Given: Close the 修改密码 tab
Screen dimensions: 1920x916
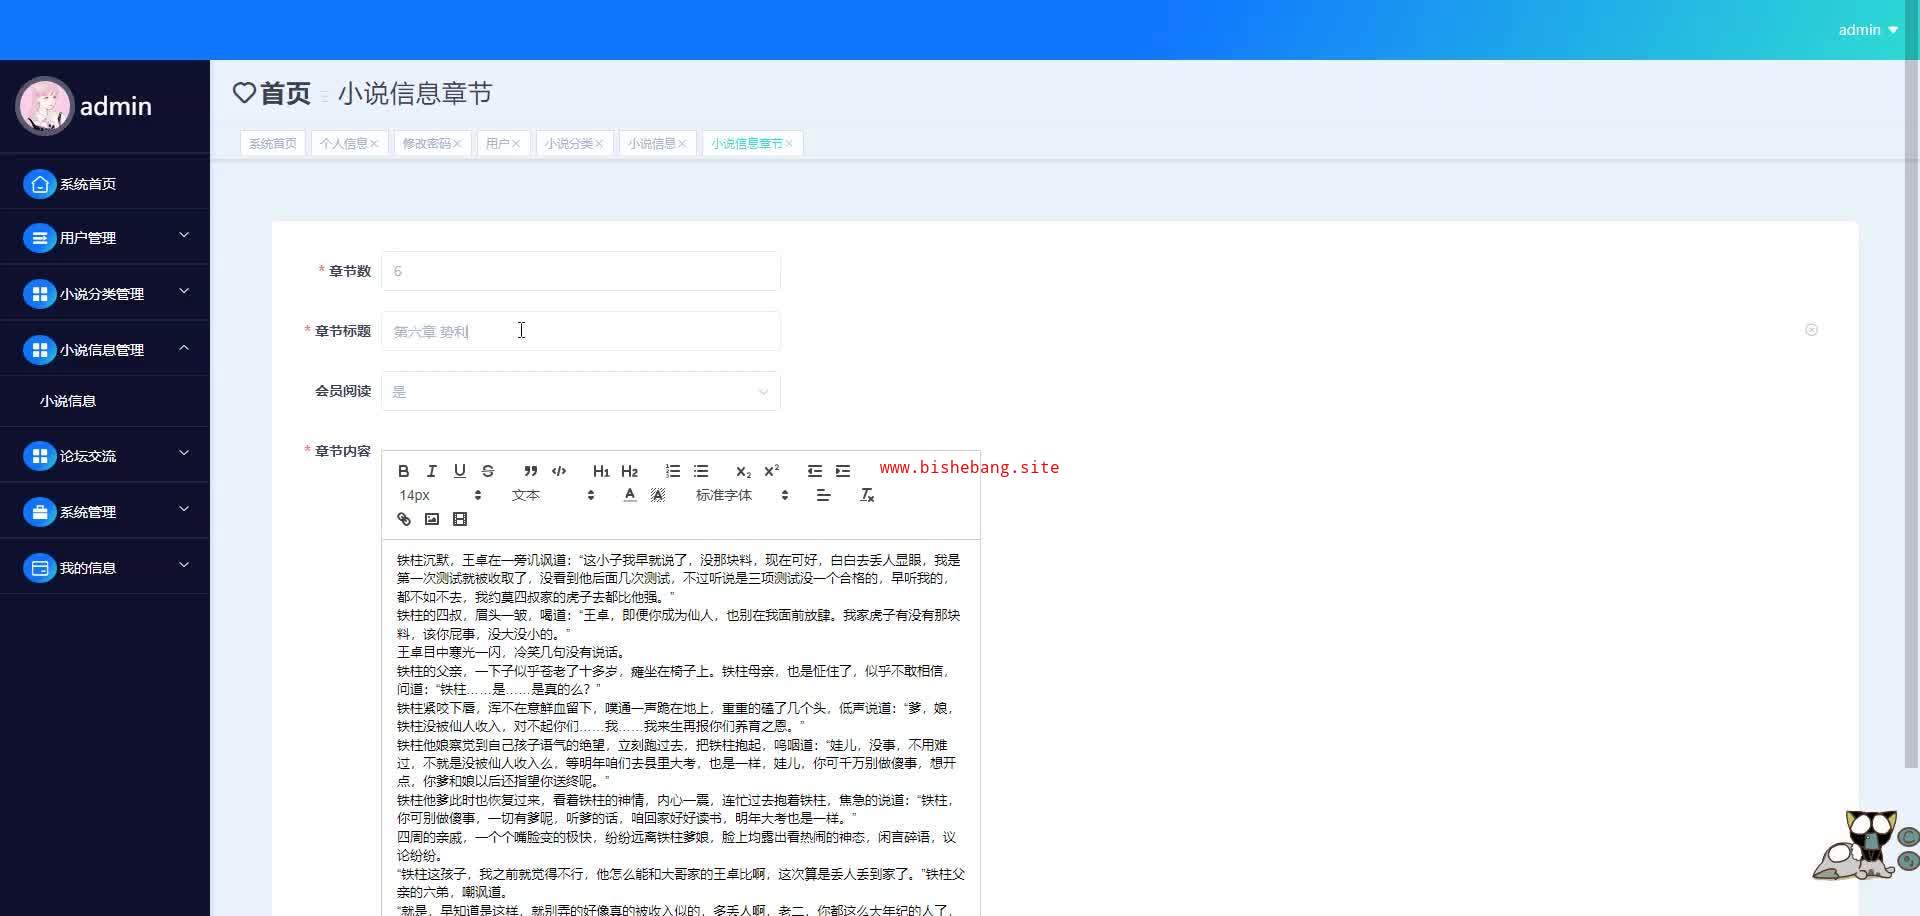Looking at the screenshot, I should point(457,144).
